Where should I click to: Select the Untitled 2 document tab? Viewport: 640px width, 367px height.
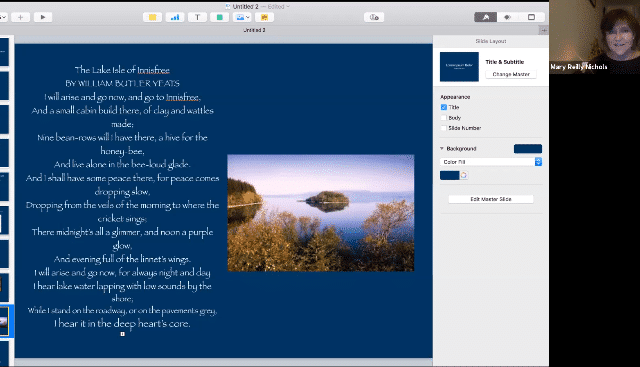pos(254,30)
